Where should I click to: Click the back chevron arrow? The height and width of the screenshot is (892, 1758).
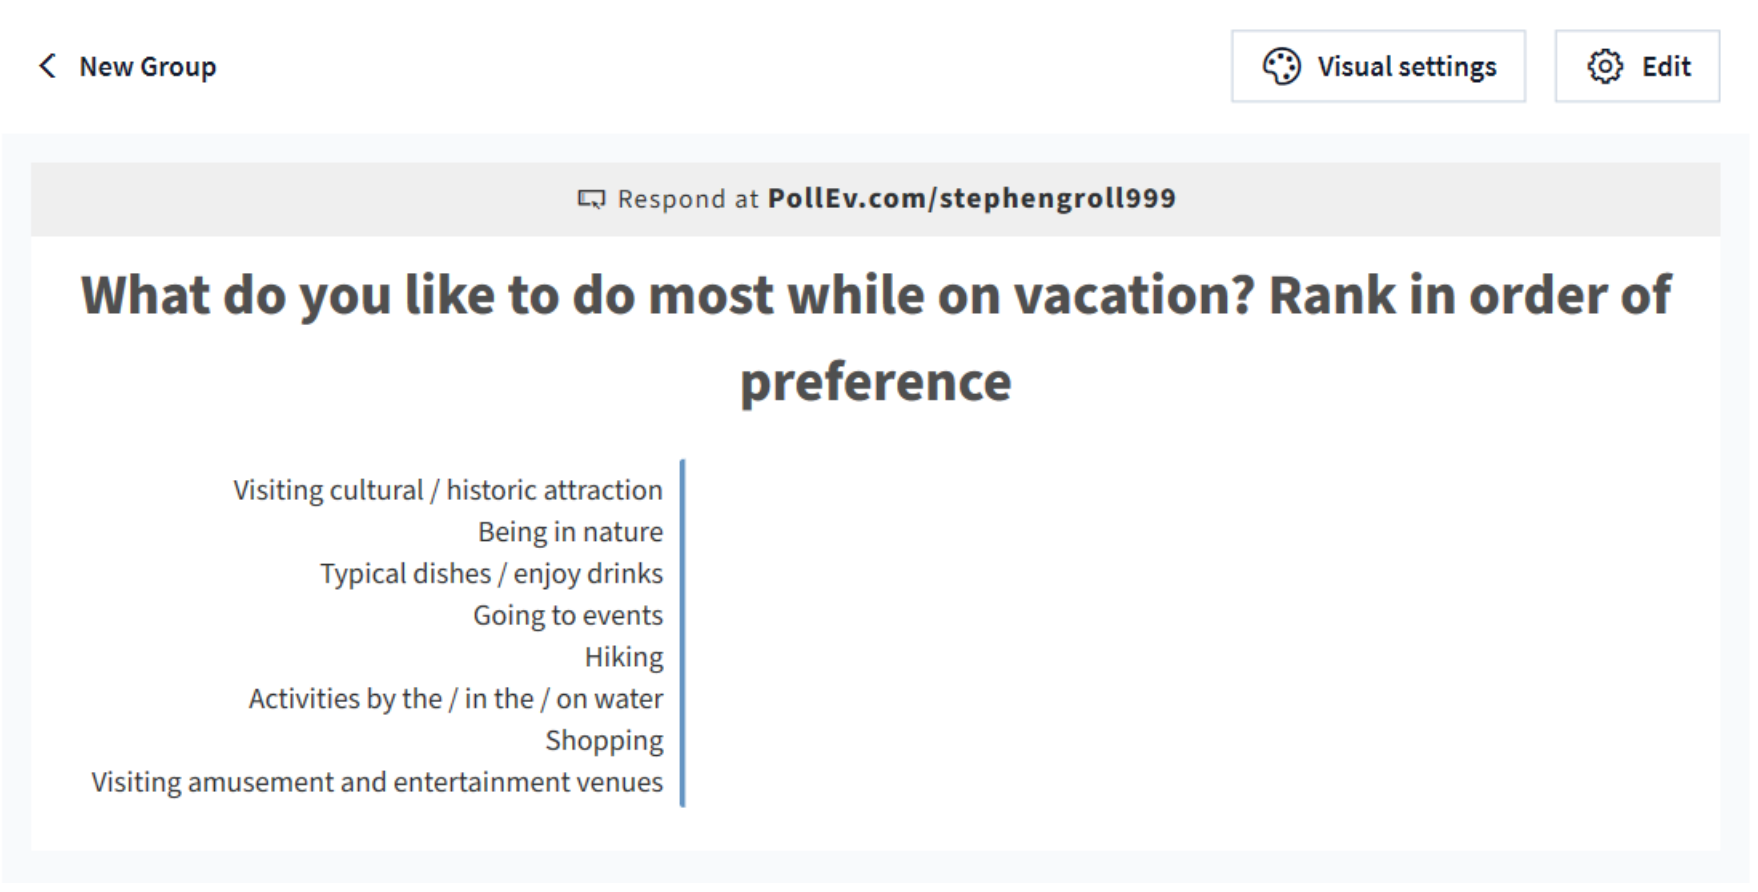click(x=47, y=66)
